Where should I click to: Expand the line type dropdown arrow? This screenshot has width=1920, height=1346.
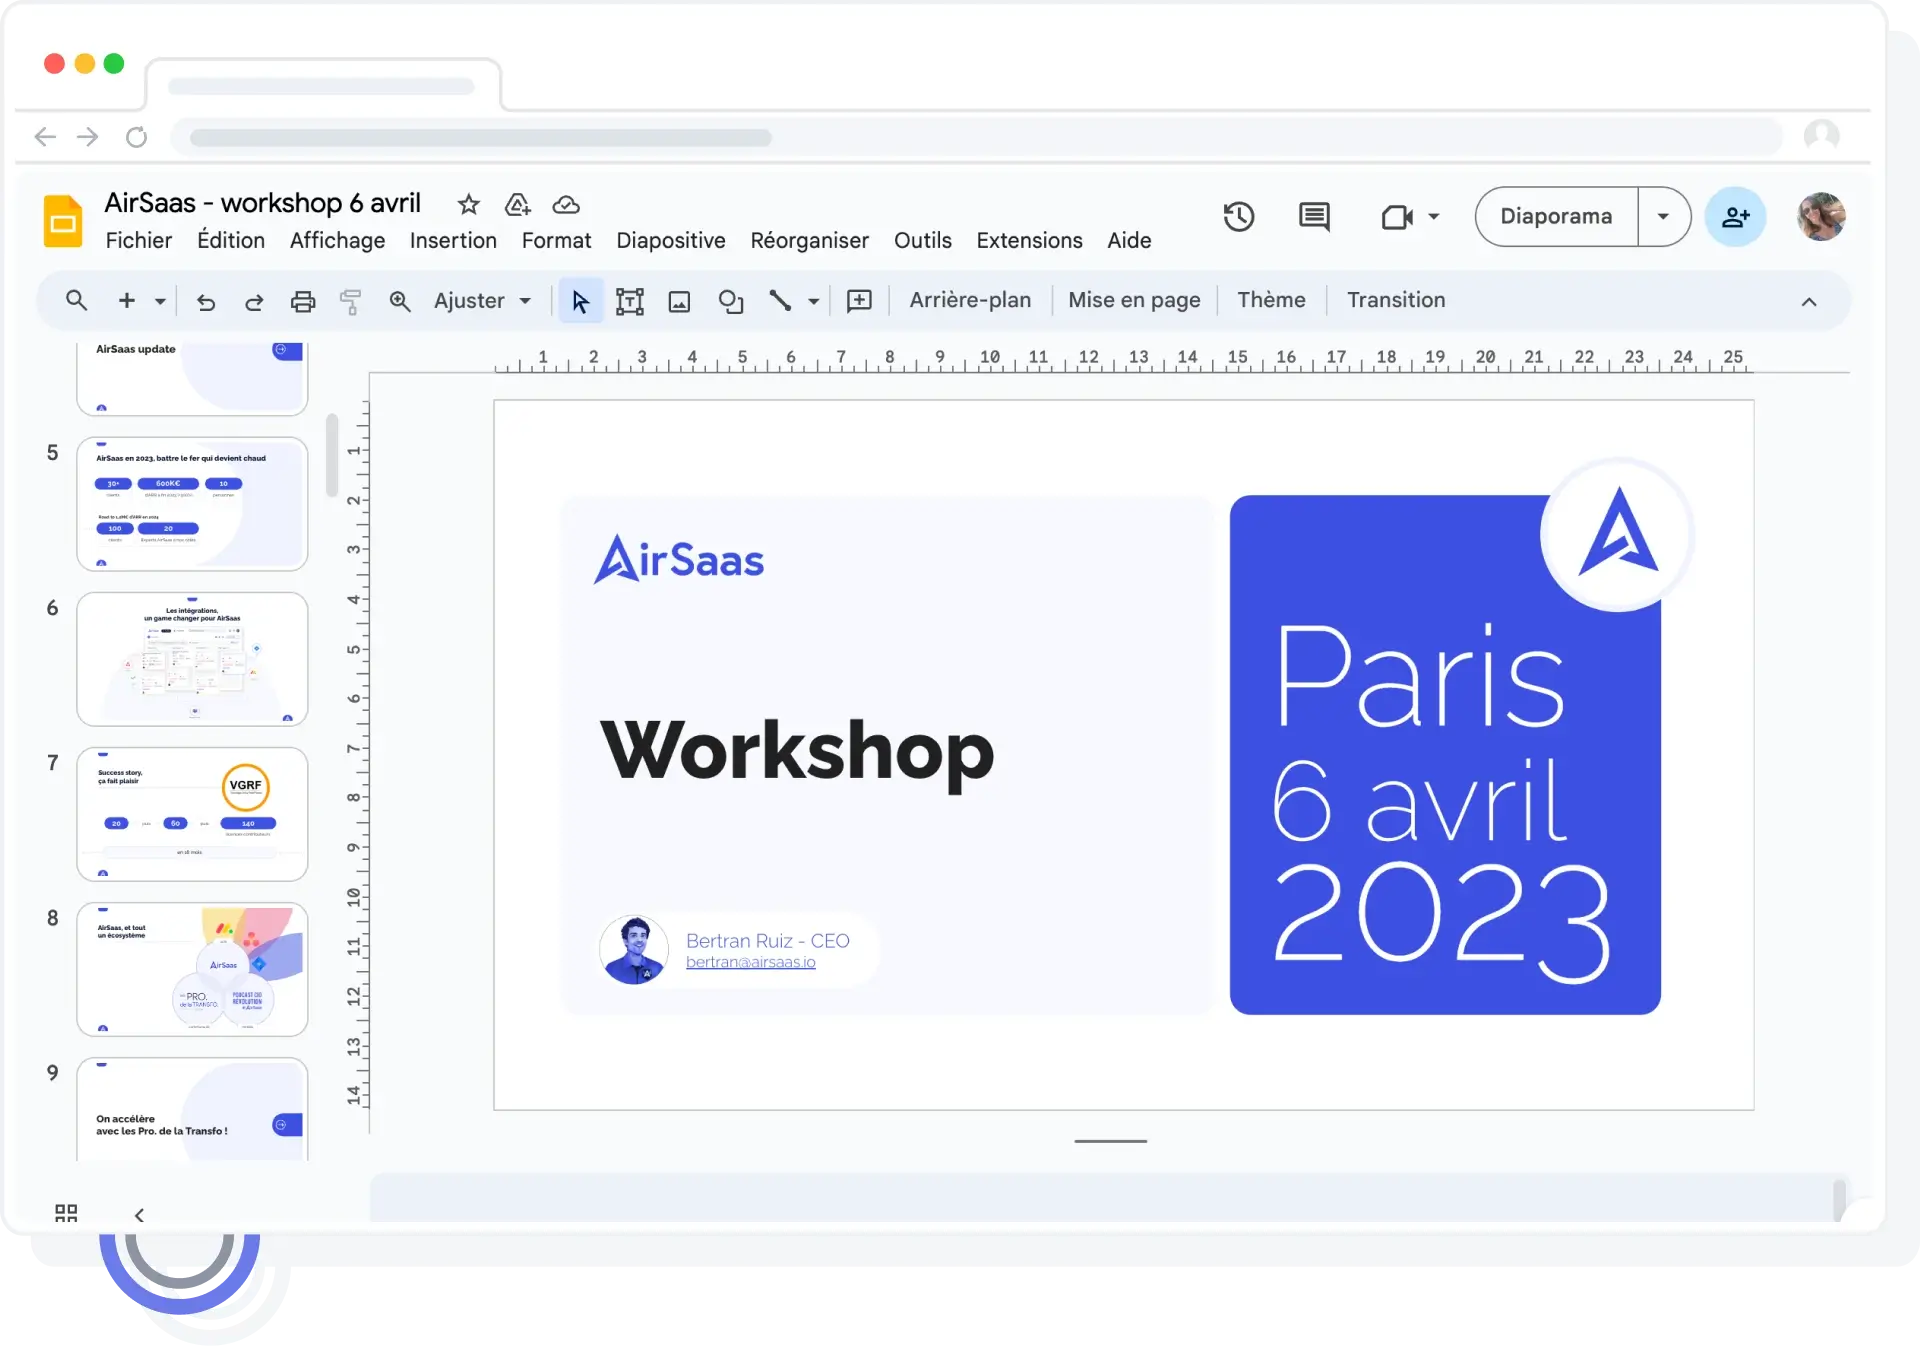tap(814, 301)
